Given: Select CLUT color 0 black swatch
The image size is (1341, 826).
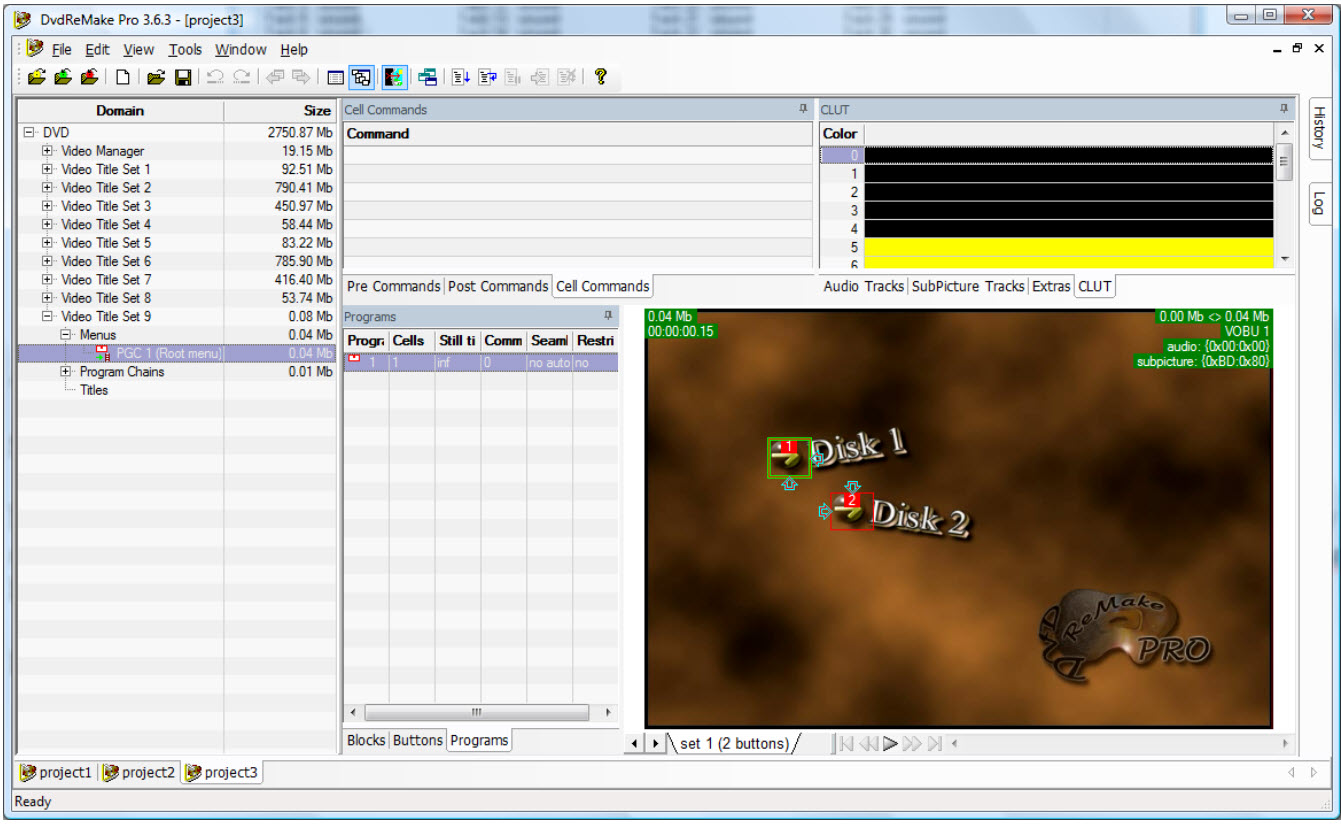Looking at the screenshot, I should 1069,155.
